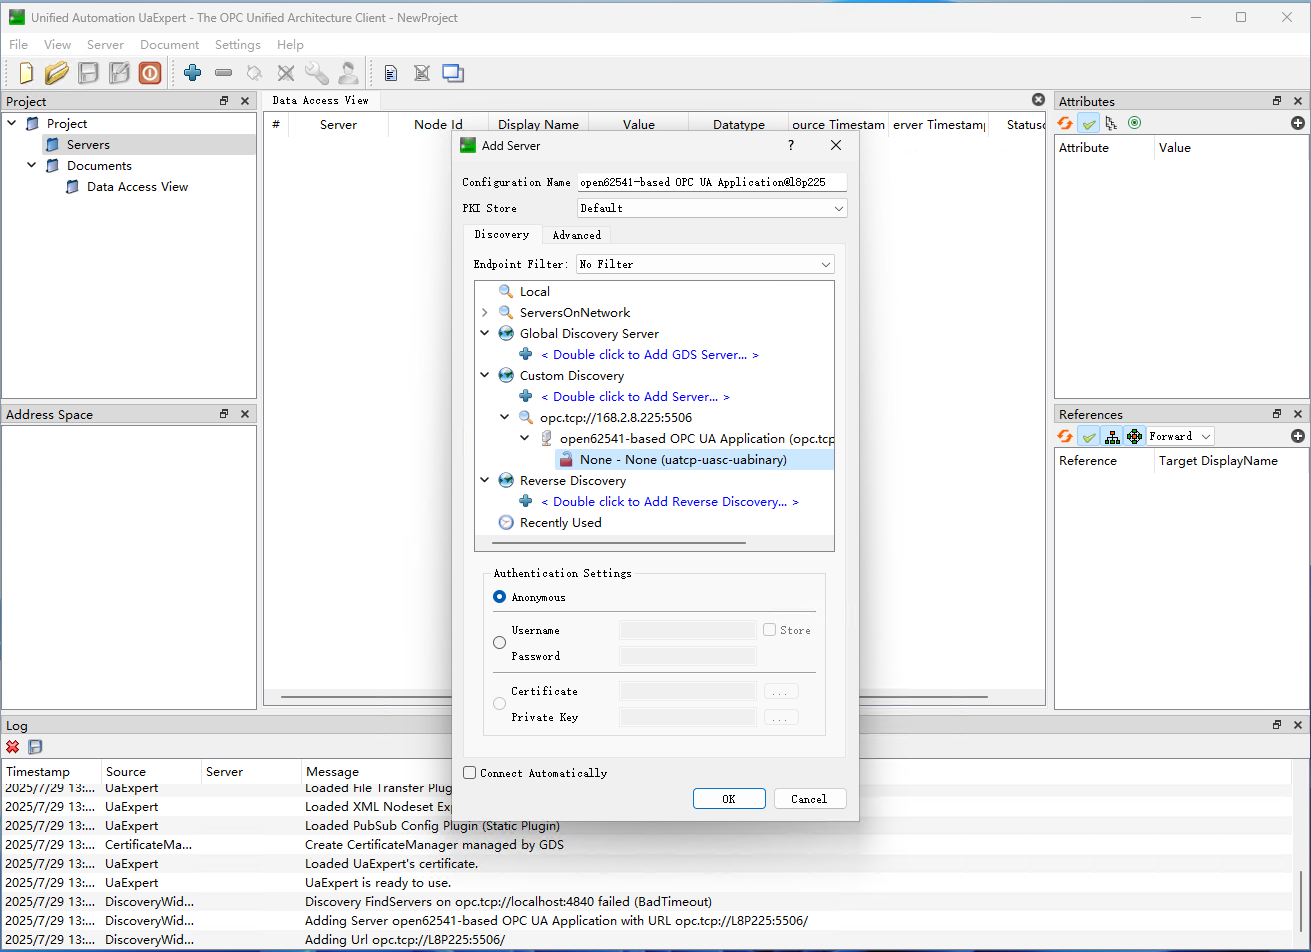Toggle the green checkmark in the References toolbar

click(x=1089, y=436)
